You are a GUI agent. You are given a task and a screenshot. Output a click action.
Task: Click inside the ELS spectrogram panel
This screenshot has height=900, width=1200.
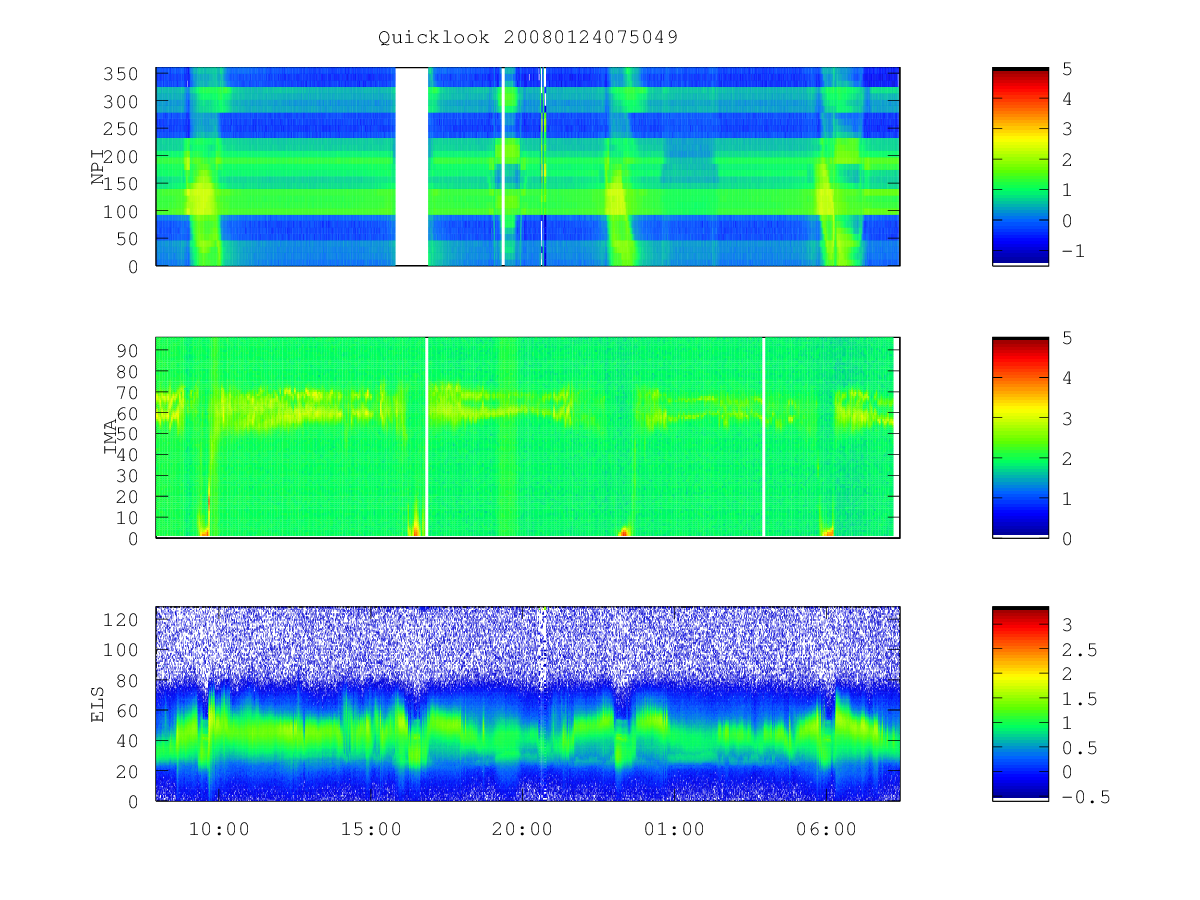tap(528, 703)
